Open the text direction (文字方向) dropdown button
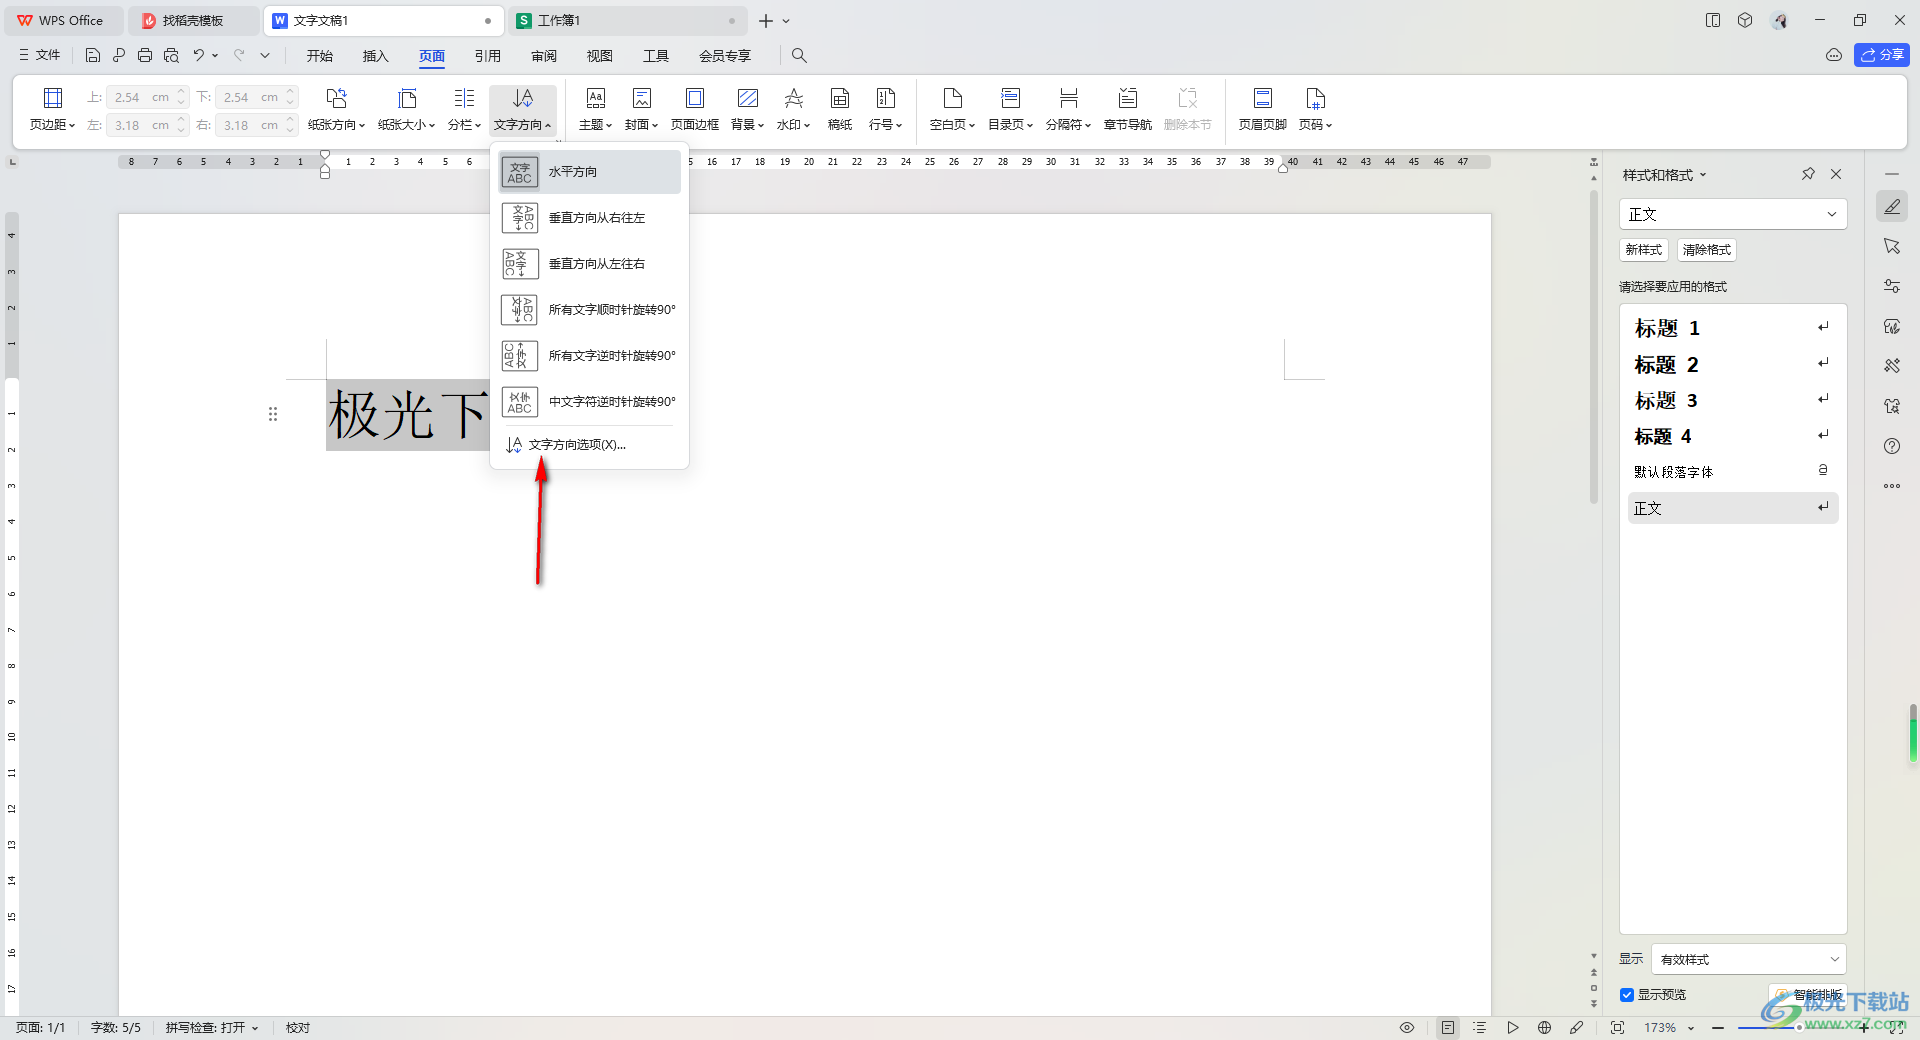This screenshot has height=1040, width=1920. pyautogui.click(x=523, y=109)
